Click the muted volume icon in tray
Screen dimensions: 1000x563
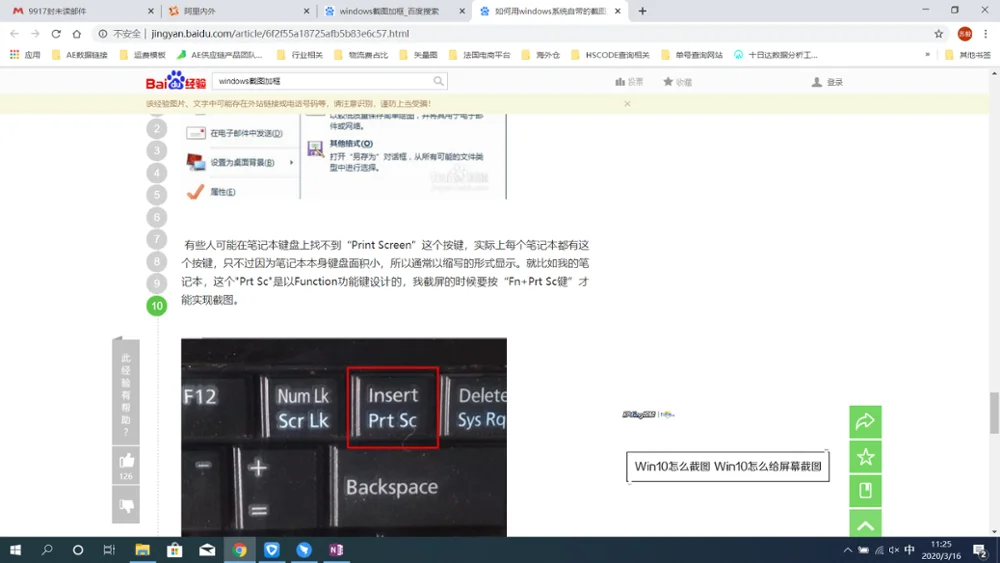tap(894, 550)
